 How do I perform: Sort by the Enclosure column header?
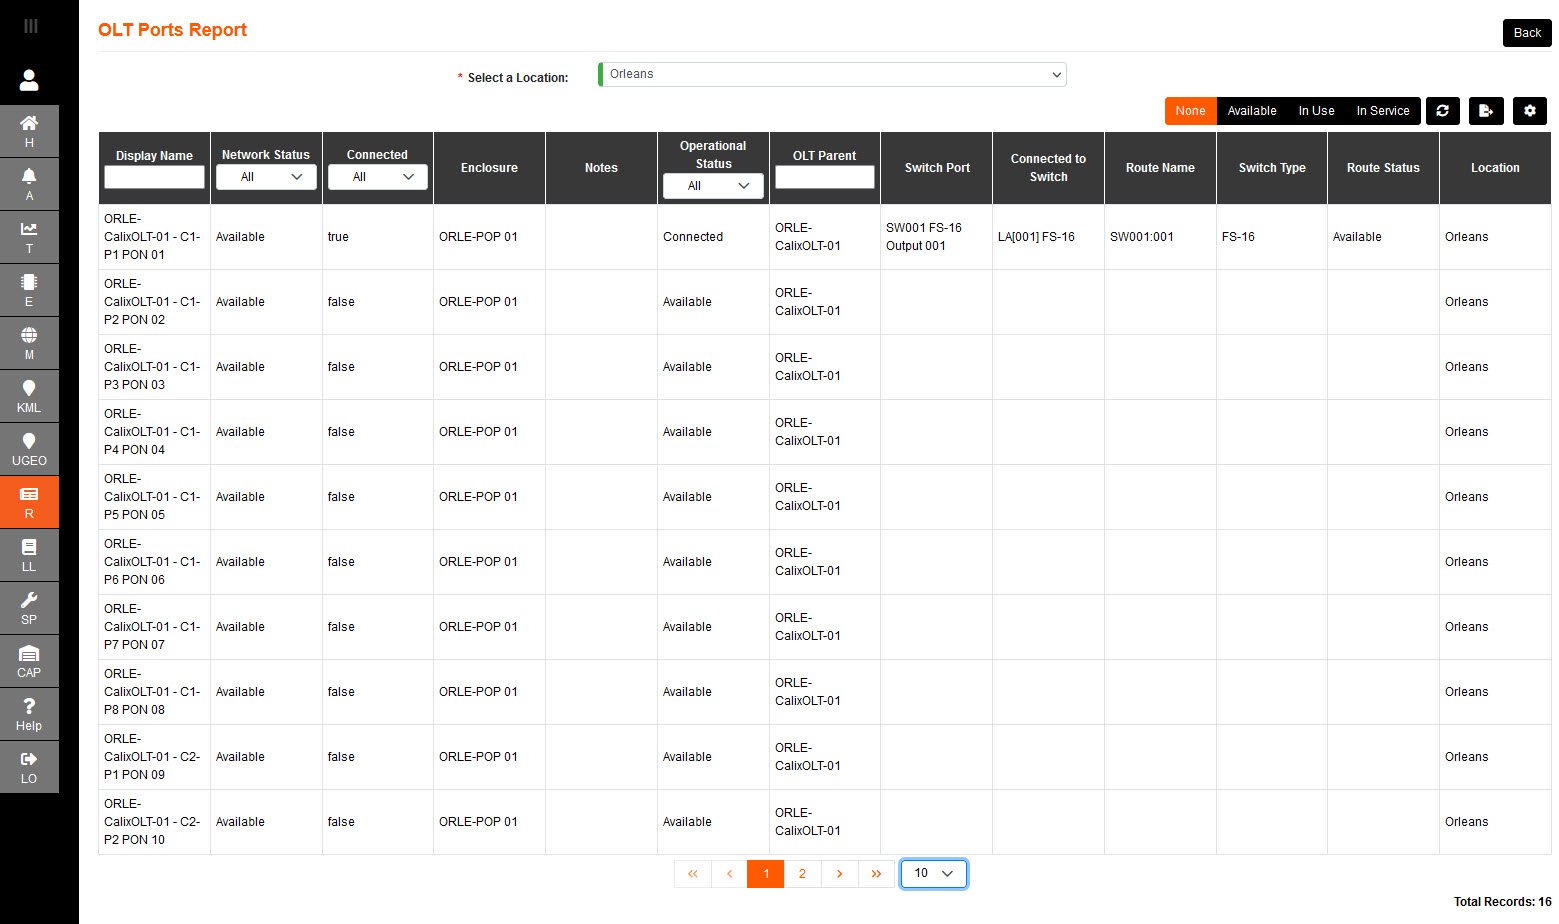489,168
